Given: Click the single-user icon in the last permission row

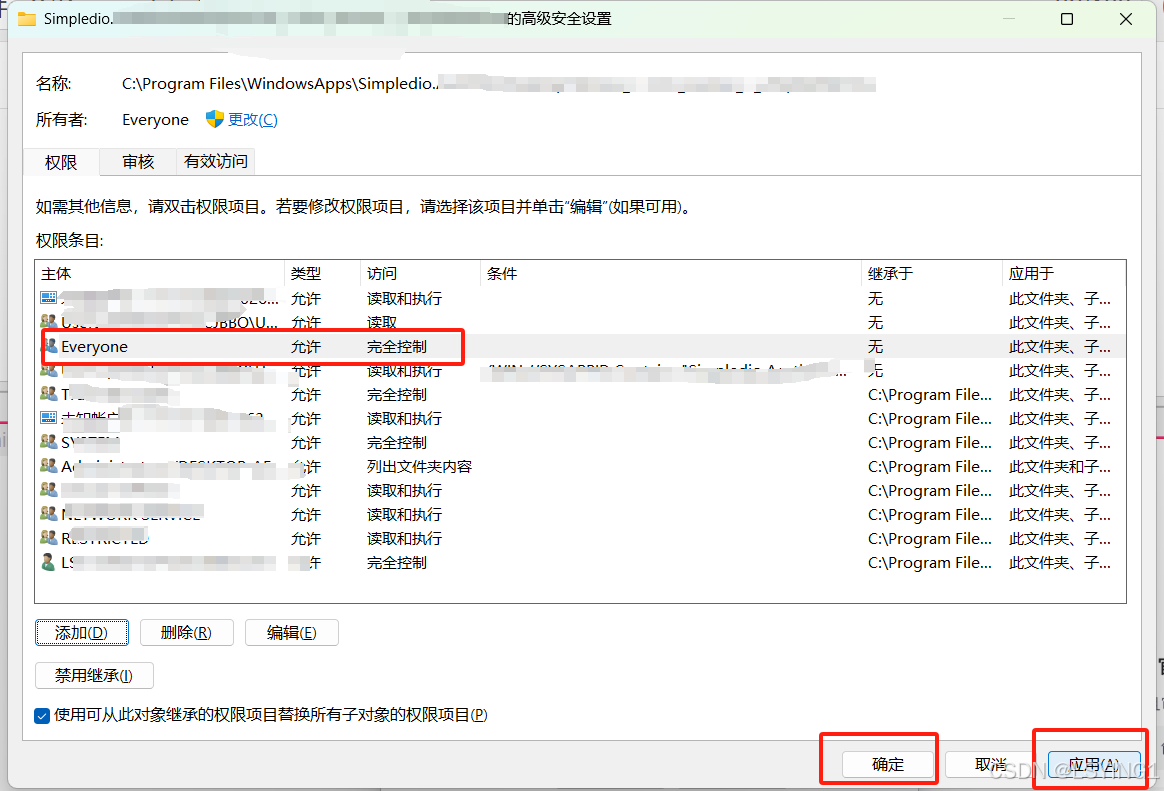Looking at the screenshot, I should tap(48, 562).
